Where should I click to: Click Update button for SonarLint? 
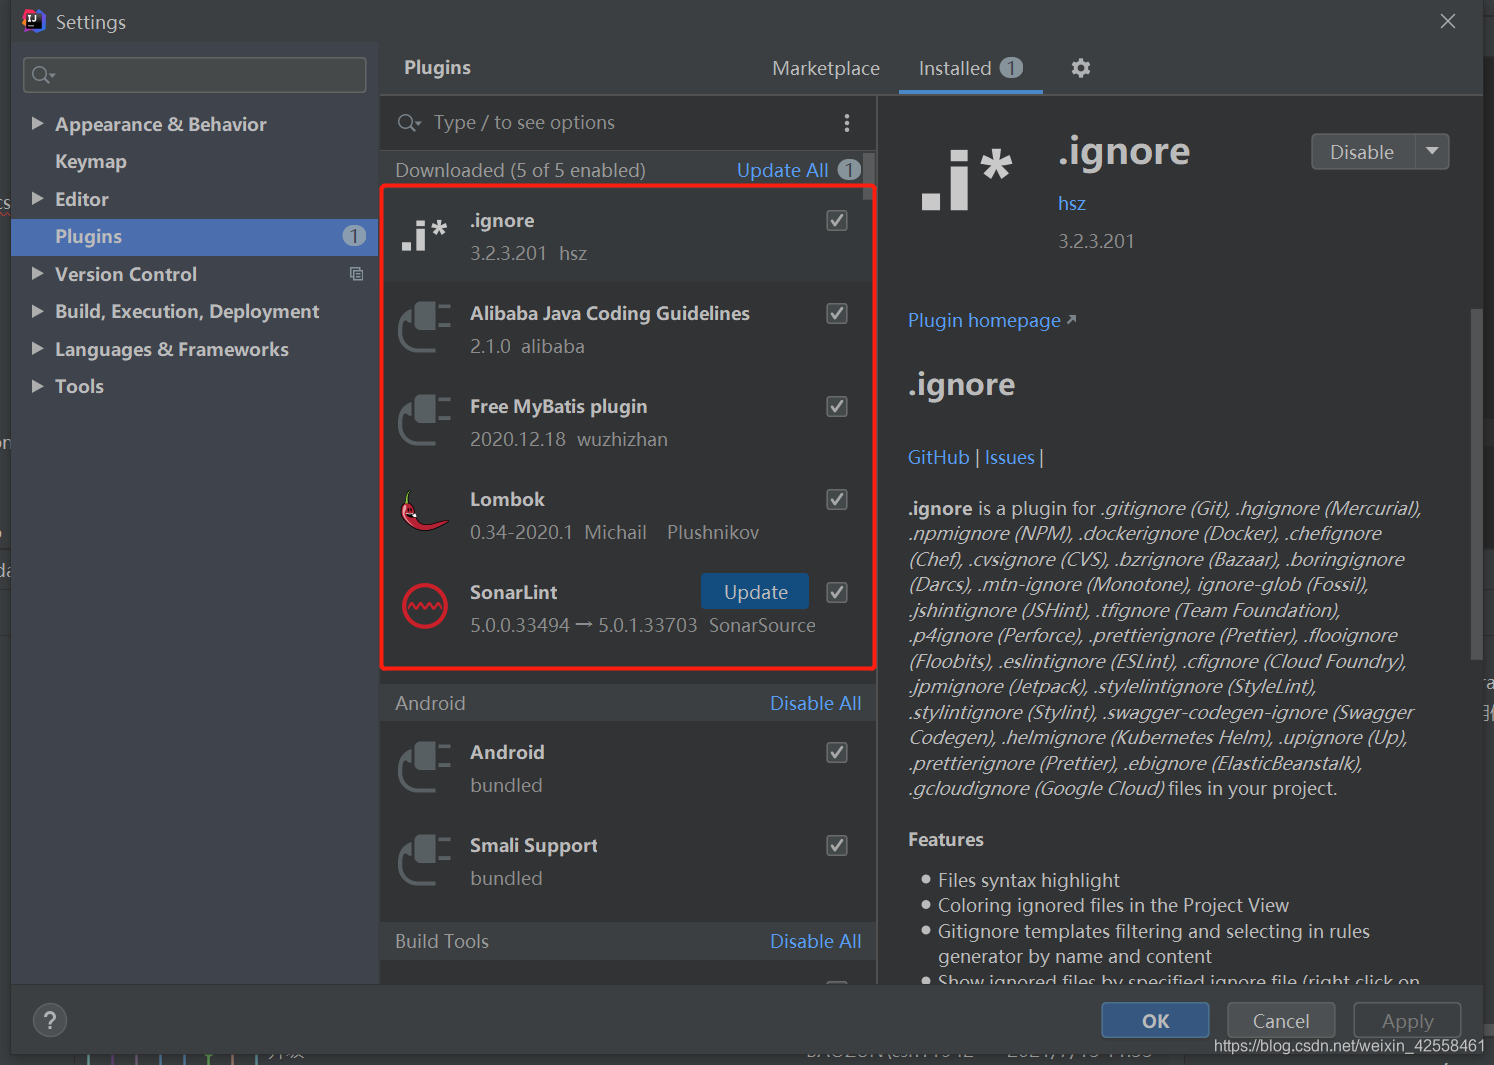pyautogui.click(x=755, y=592)
